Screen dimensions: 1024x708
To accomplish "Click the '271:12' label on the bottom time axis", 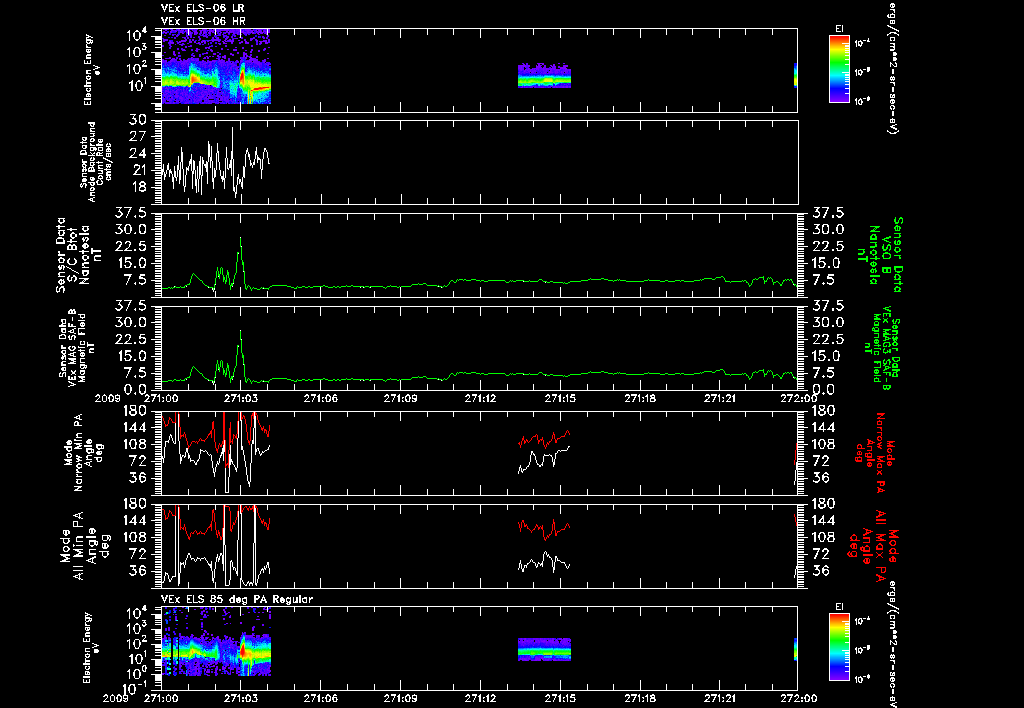I will [x=481, y=698].
